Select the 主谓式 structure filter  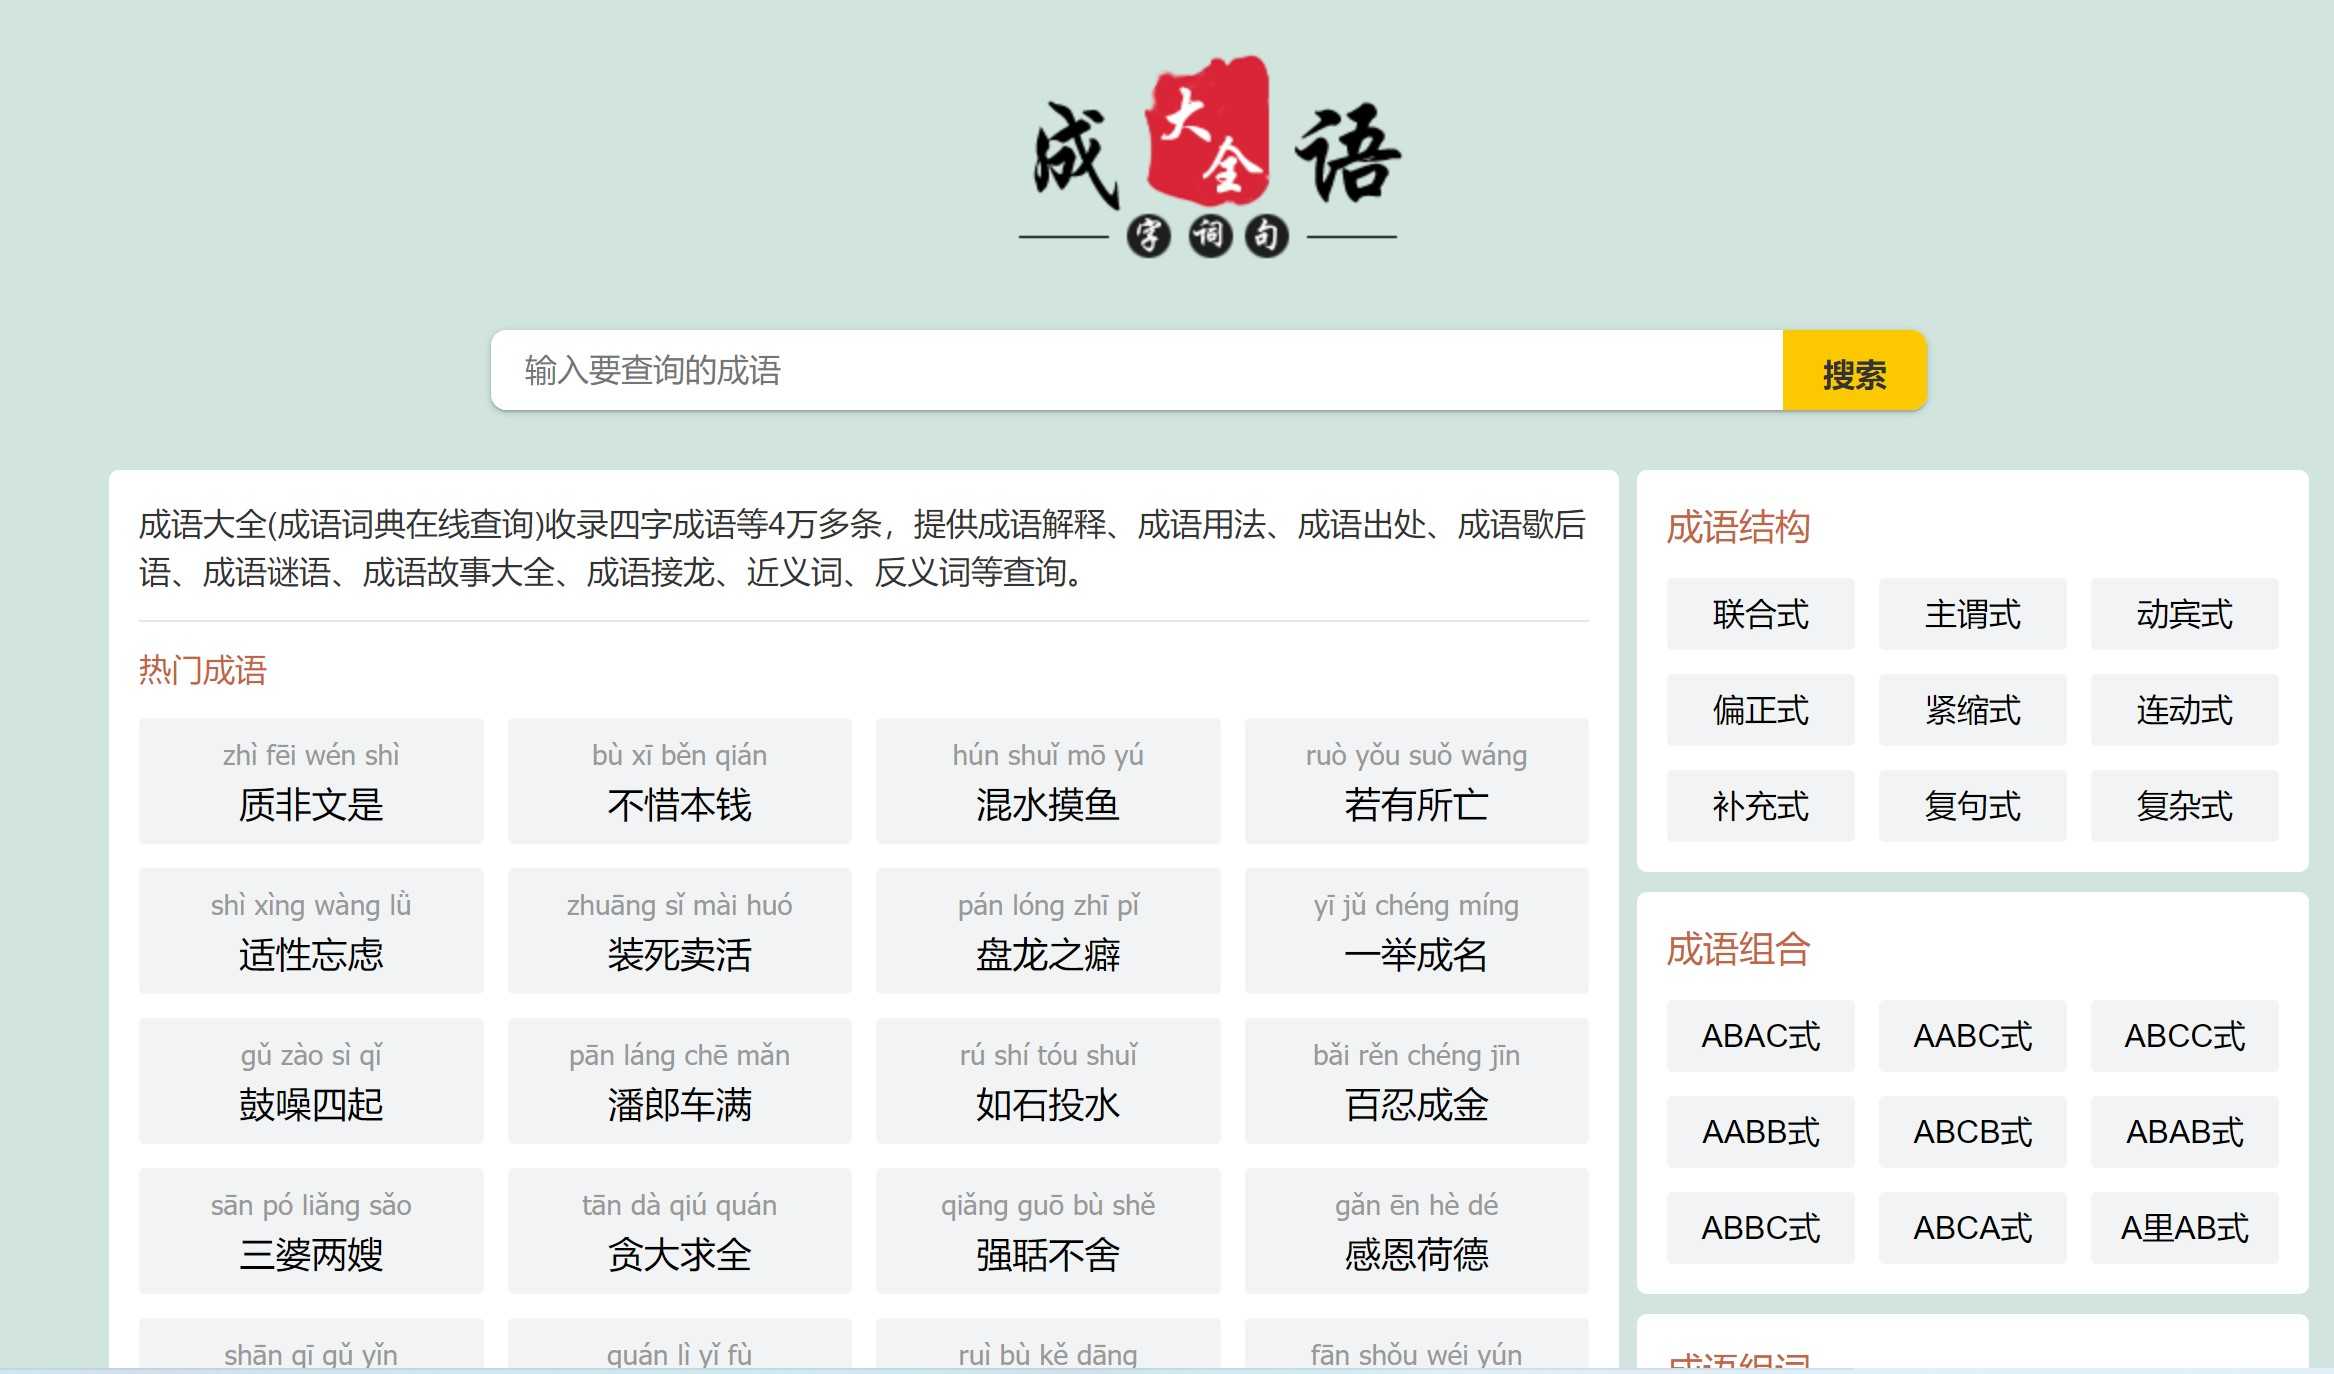coord(1972,614)
